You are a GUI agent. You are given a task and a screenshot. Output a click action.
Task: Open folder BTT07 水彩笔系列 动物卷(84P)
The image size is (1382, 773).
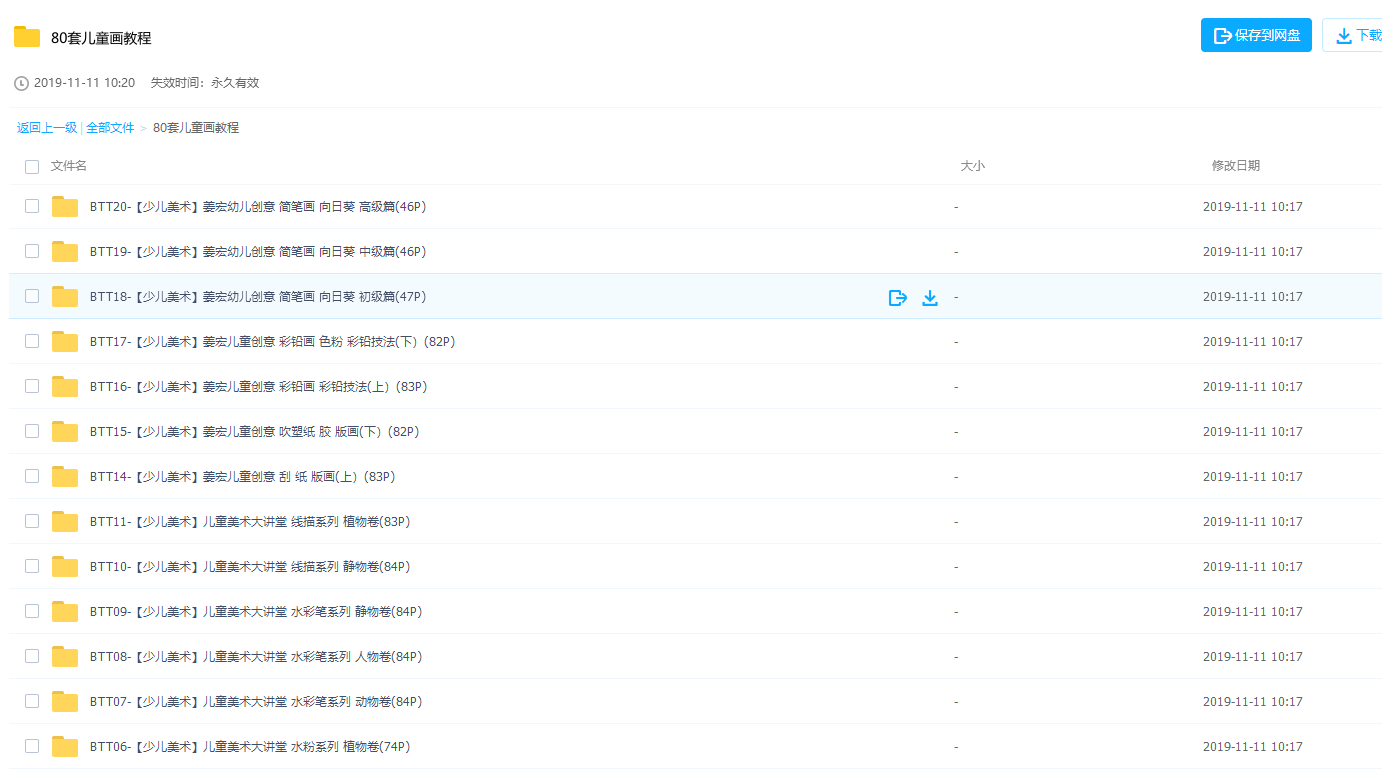(x=256, y=702)
